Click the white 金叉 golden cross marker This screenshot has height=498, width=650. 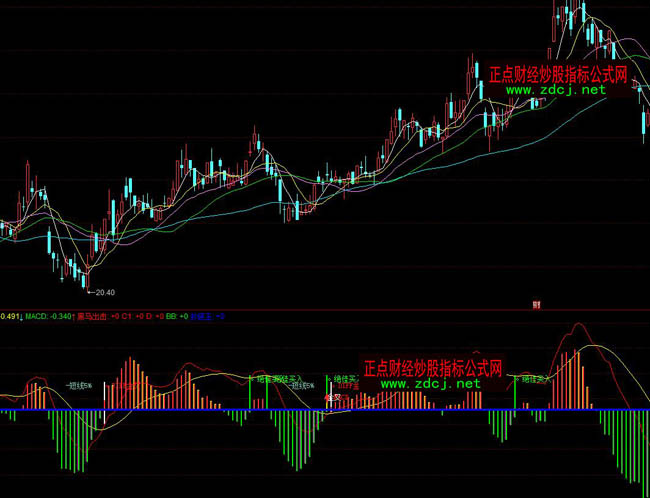[332, 398]
